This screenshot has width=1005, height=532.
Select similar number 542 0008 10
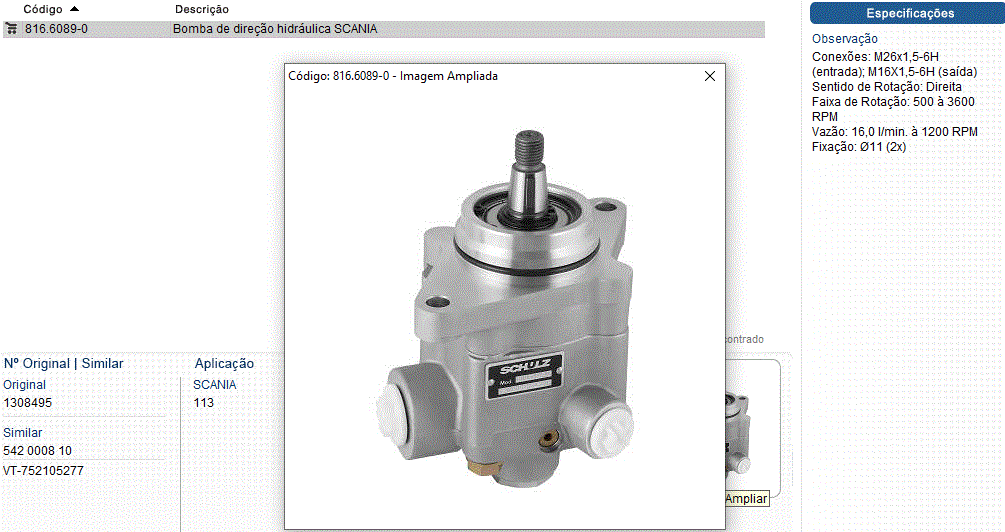37,451
